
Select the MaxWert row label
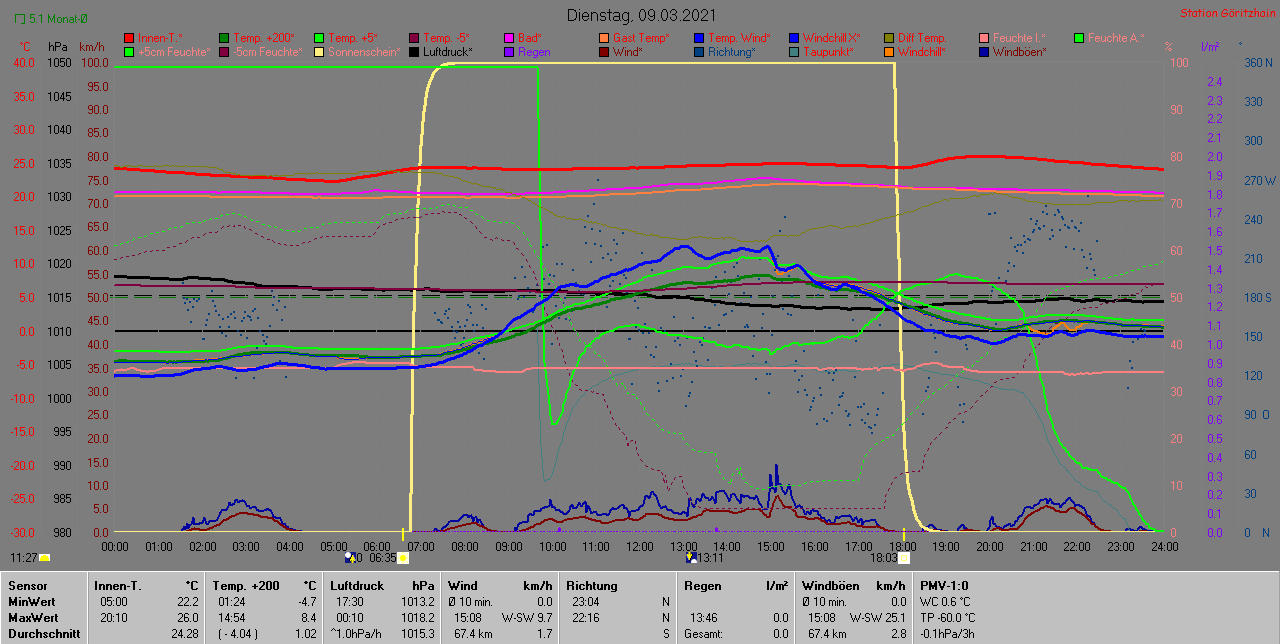[x=31, y=618]
